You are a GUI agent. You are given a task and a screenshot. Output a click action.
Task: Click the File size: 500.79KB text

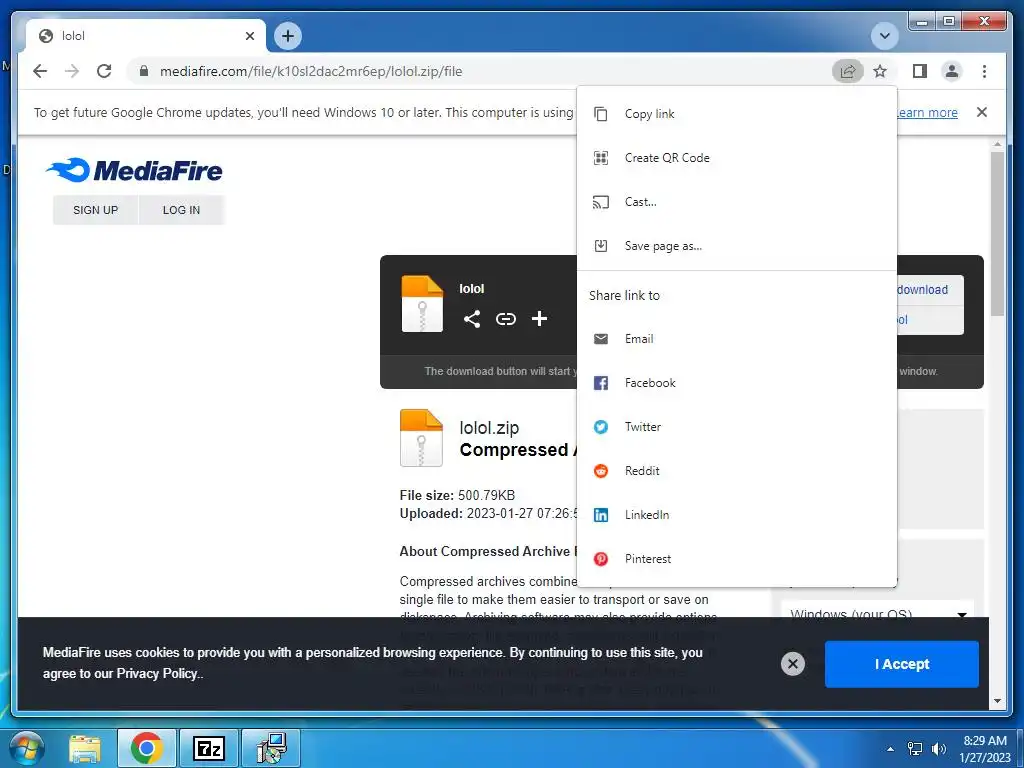pos(457,495)
